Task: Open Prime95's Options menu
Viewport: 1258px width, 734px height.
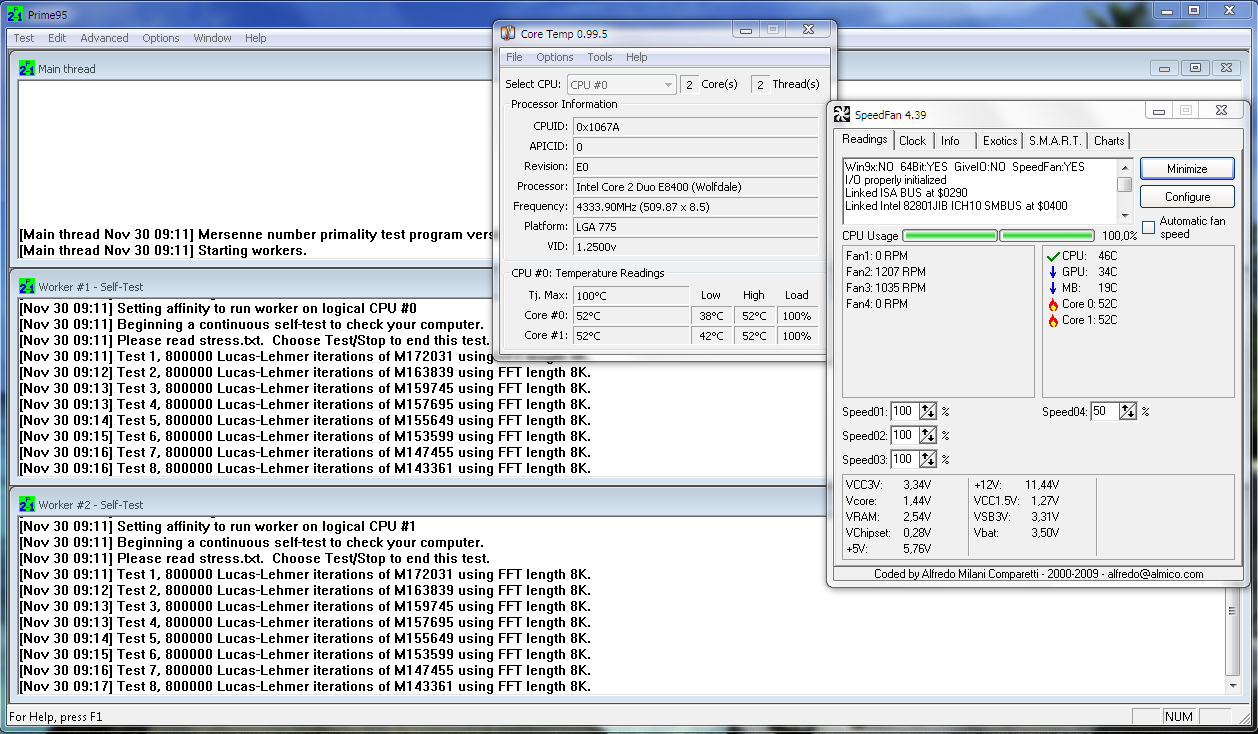Action: pos(161,38)
